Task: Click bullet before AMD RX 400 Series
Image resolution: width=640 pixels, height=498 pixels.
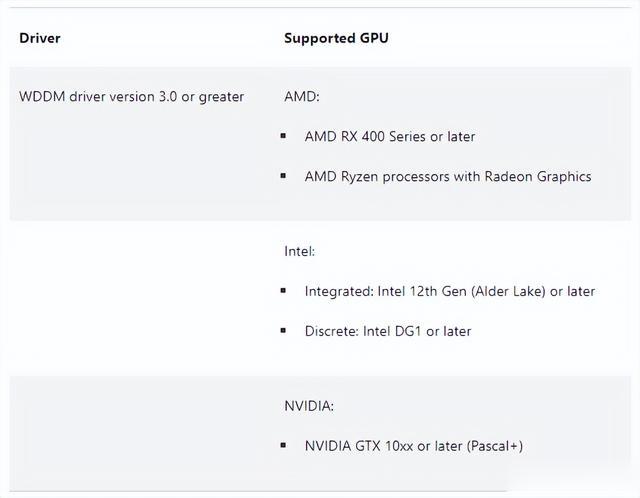Action: click(283, 136)
